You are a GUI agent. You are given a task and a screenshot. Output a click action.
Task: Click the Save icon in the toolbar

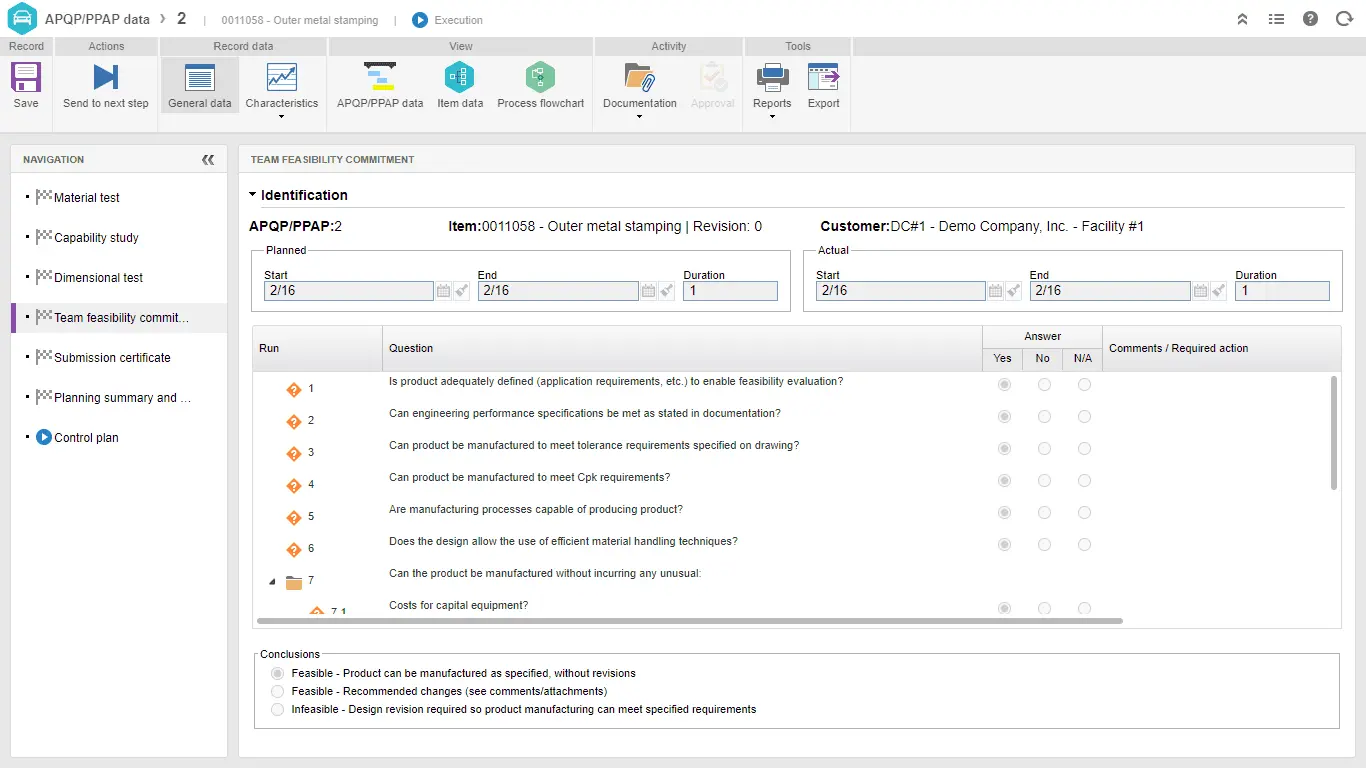26,78
